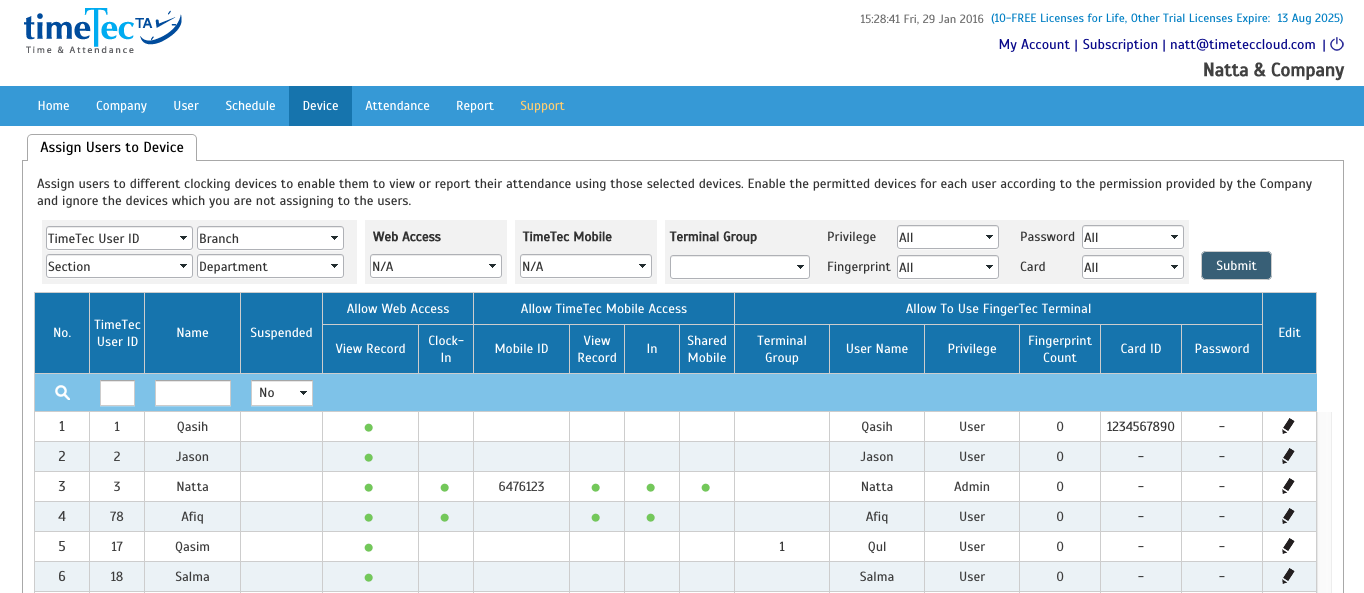1364x593 pixels.
Task: Click Natta's Shared Mobile green dot
Action: tap(706, 488)
